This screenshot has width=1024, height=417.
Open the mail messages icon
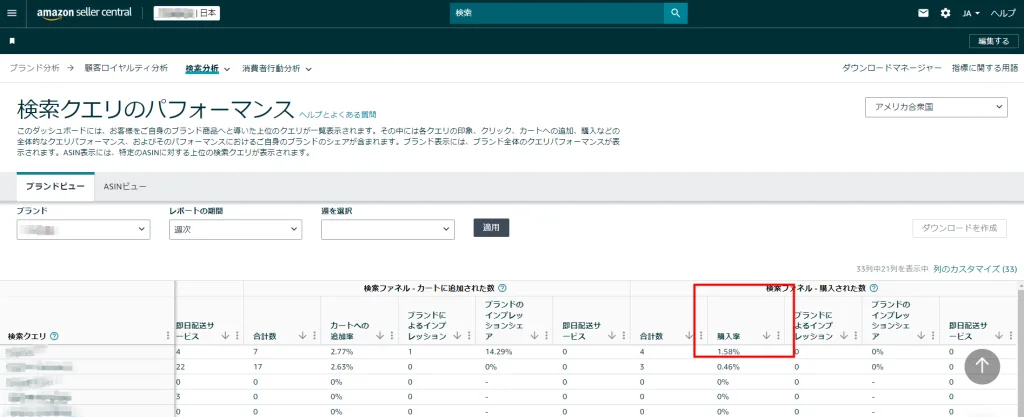(923, 13)
